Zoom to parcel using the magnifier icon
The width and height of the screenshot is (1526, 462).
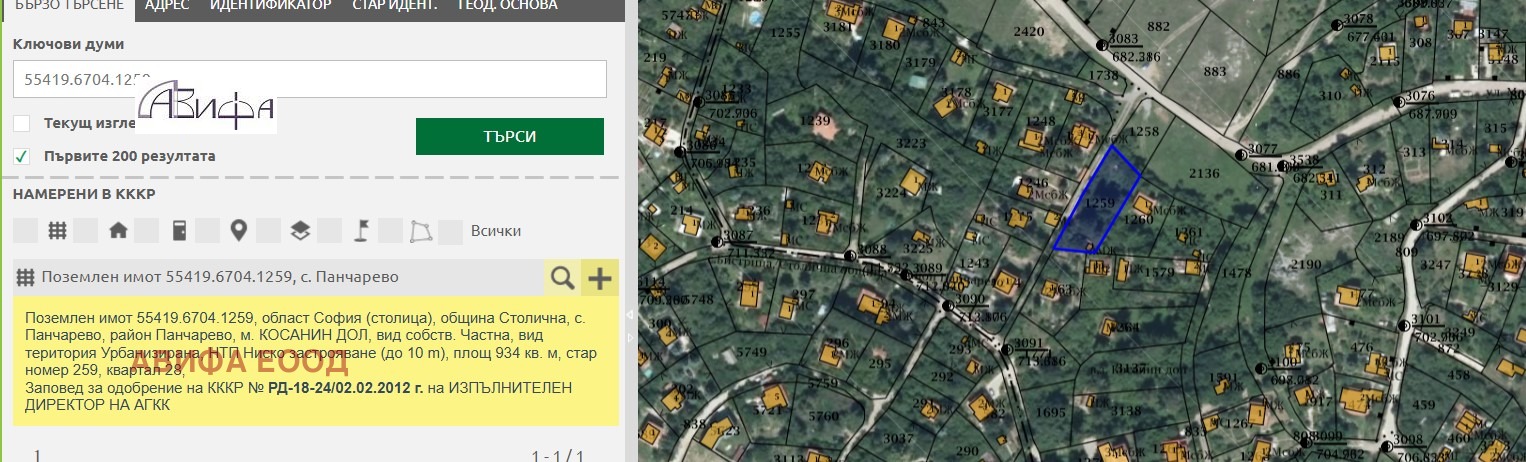click(x=563, y=278)
